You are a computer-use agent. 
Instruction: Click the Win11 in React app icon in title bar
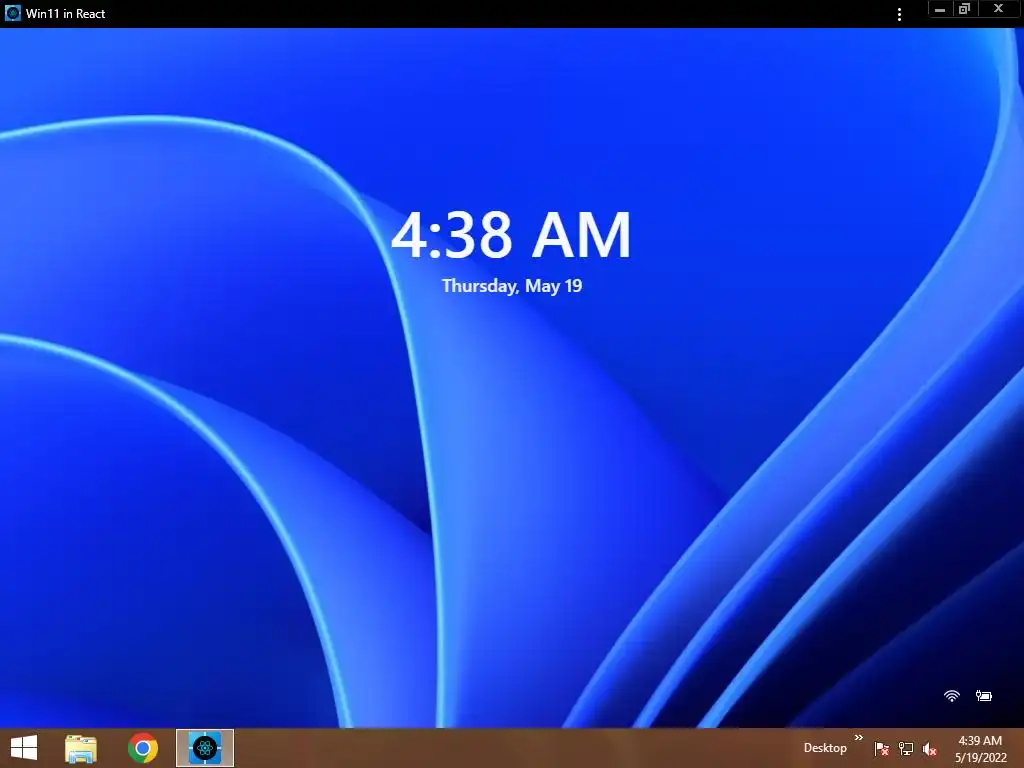[12, 13]
